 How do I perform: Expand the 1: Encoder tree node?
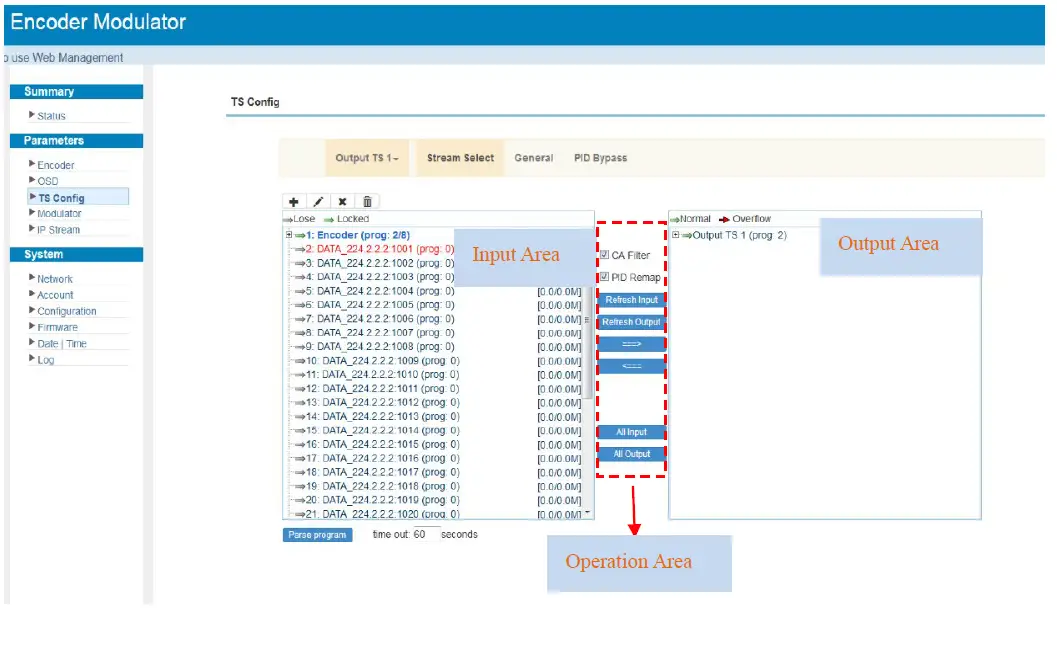pos(289,235)
